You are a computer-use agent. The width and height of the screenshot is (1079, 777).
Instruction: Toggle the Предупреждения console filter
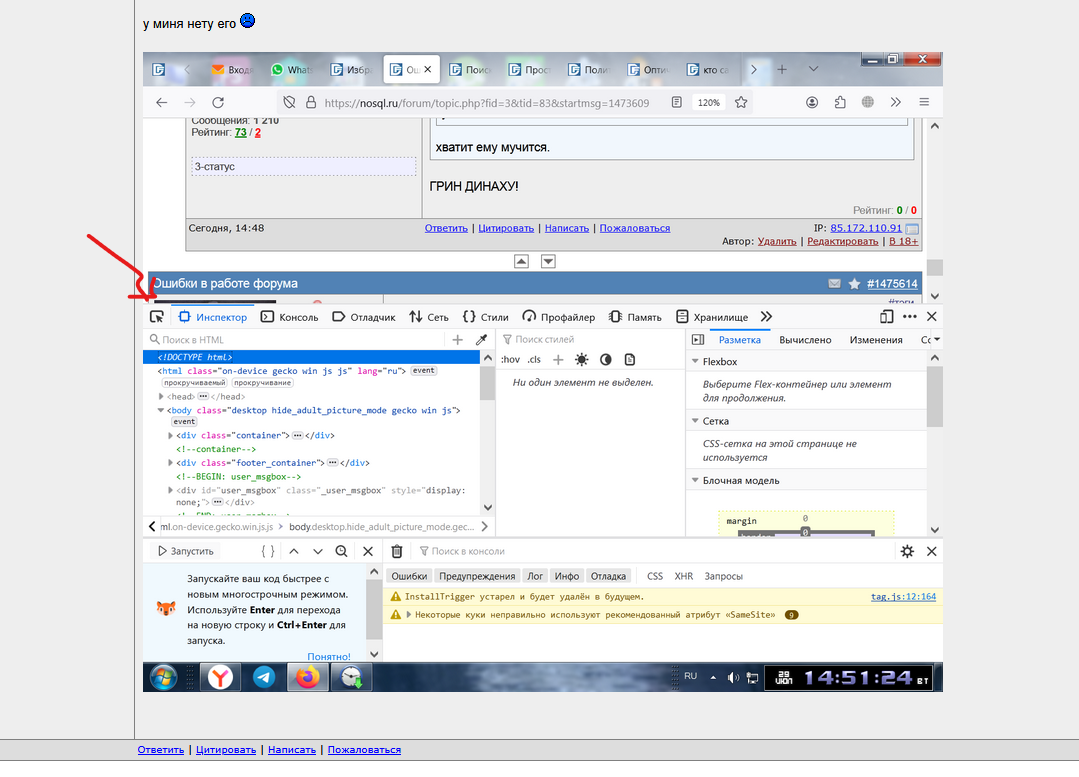coord(477,576)
